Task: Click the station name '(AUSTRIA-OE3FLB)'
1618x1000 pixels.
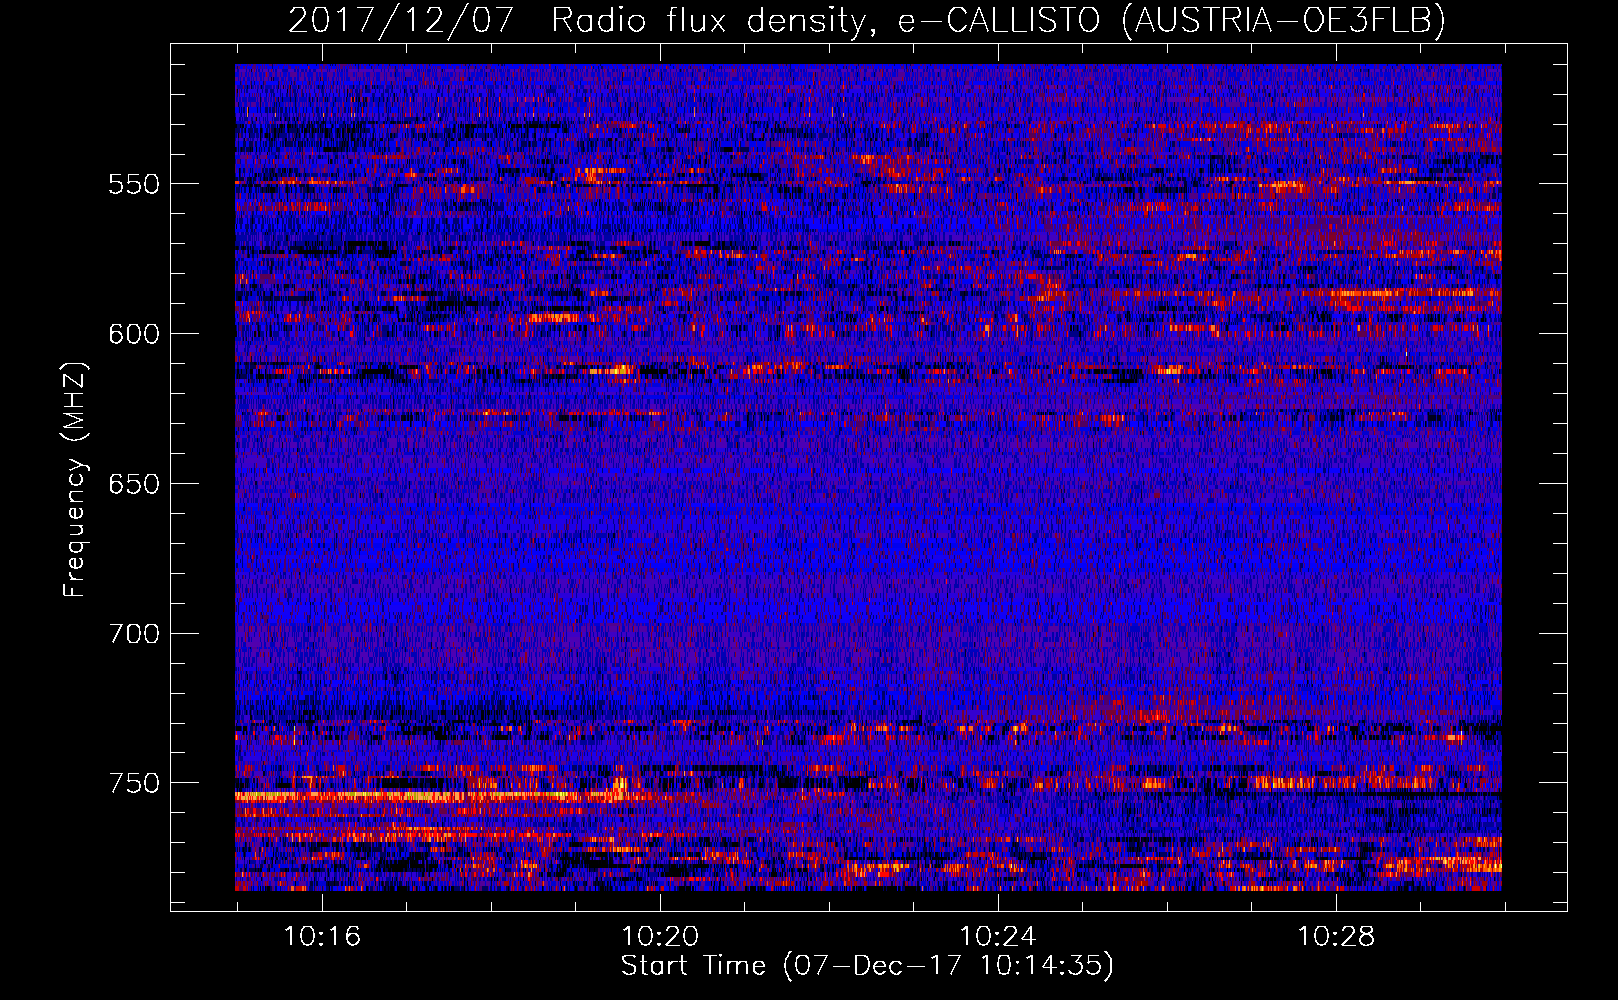Action: point(1284,21)
